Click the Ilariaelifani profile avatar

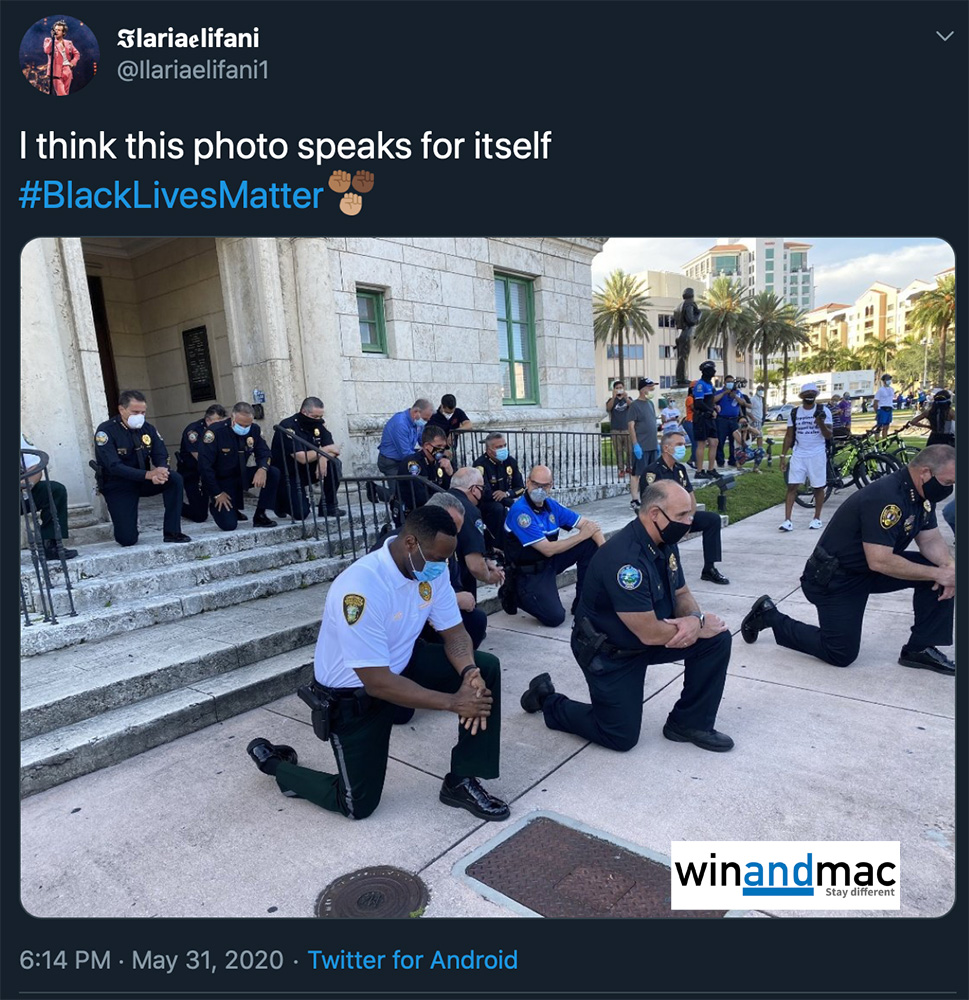(59, 55)
